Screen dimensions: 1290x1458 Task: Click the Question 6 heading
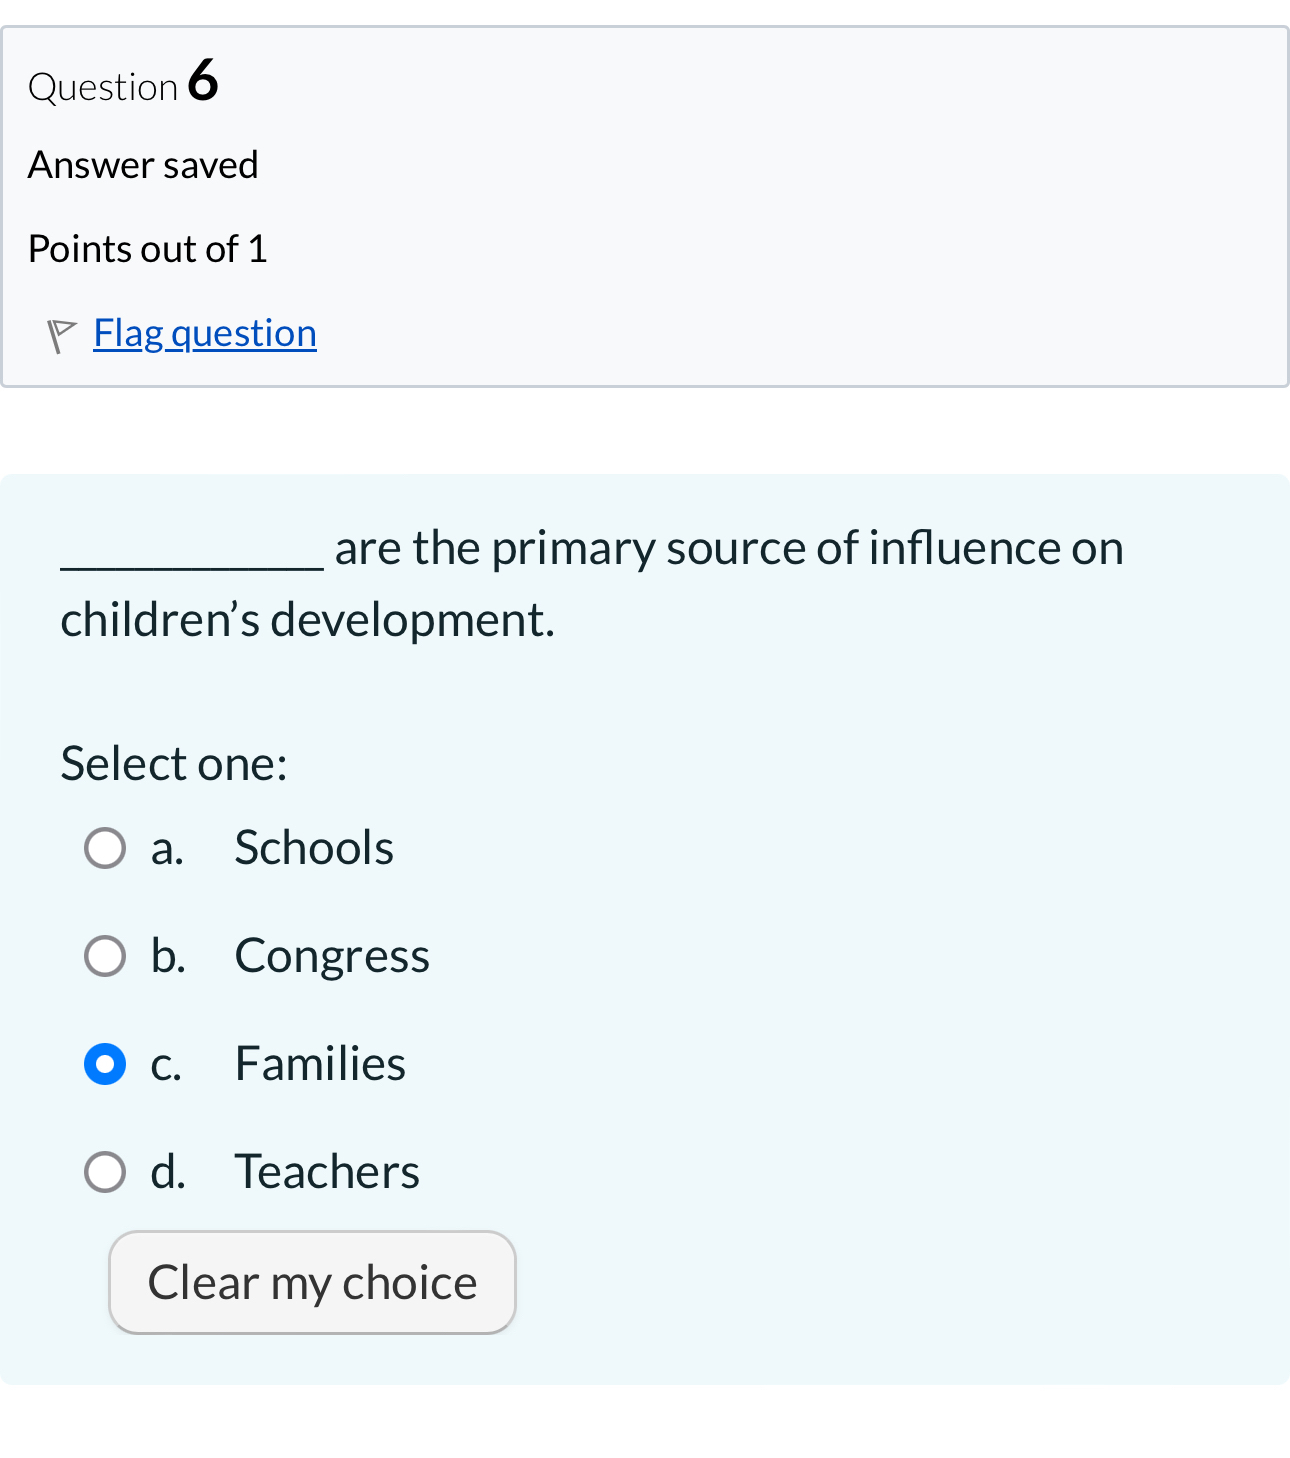pos(122,84)
